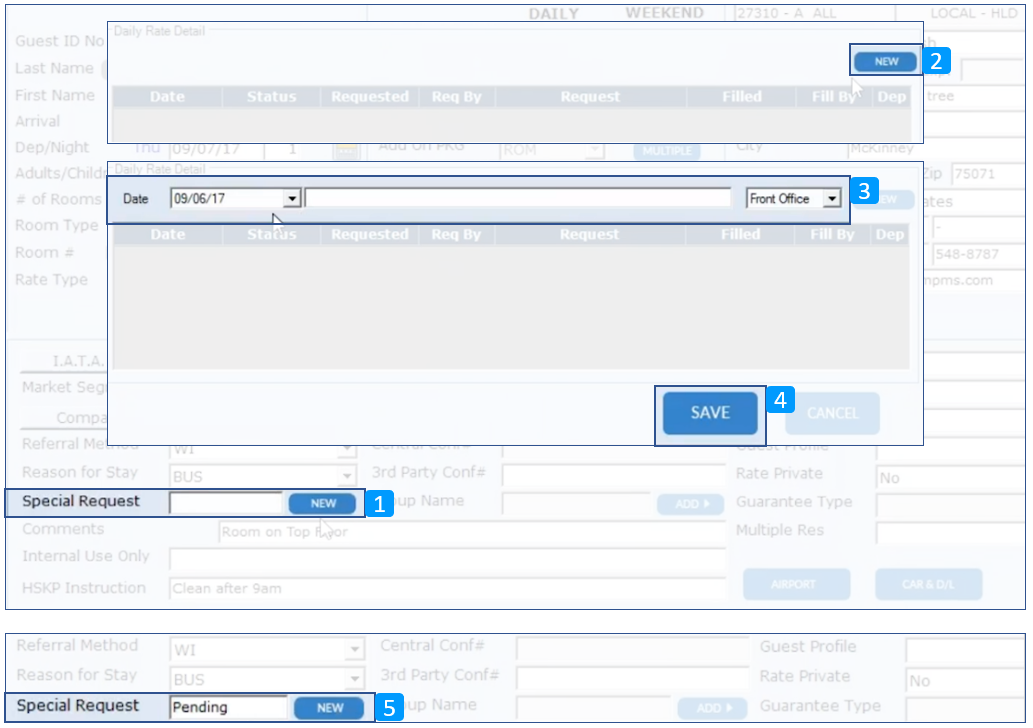The image size is (1033, 728).
Task: Click NEW in the top Daily Rate Detail dialog
Action: [885, 61]
